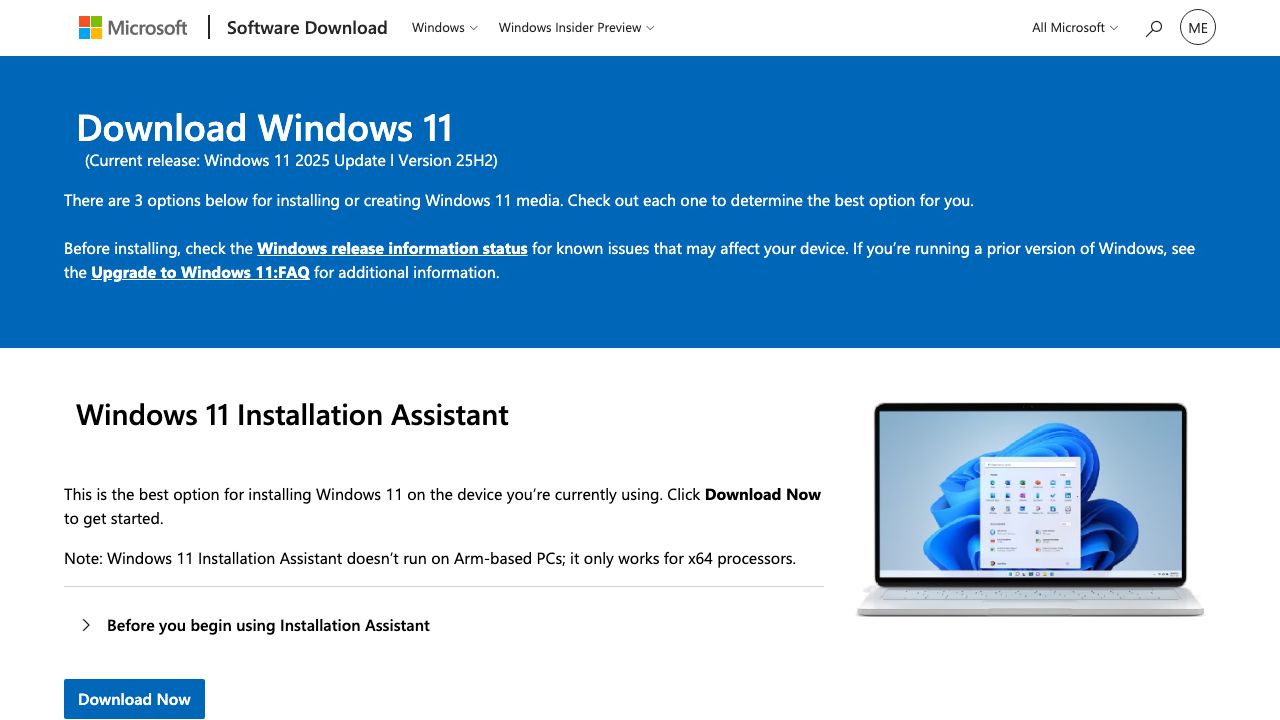This screenshot has height=720, width=1280.
Task: Click the bold "Download Now" in the paragraph
Action: pos(763,494)
